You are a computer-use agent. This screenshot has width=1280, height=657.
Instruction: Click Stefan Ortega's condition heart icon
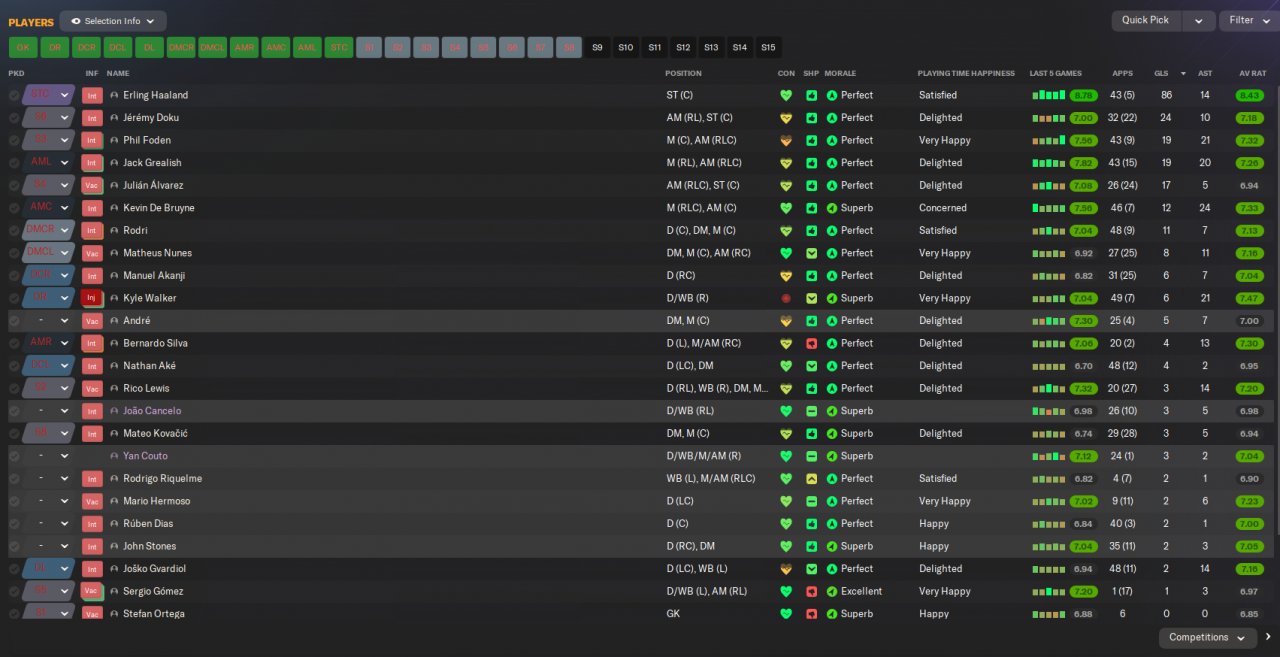[x=786, y=613]
